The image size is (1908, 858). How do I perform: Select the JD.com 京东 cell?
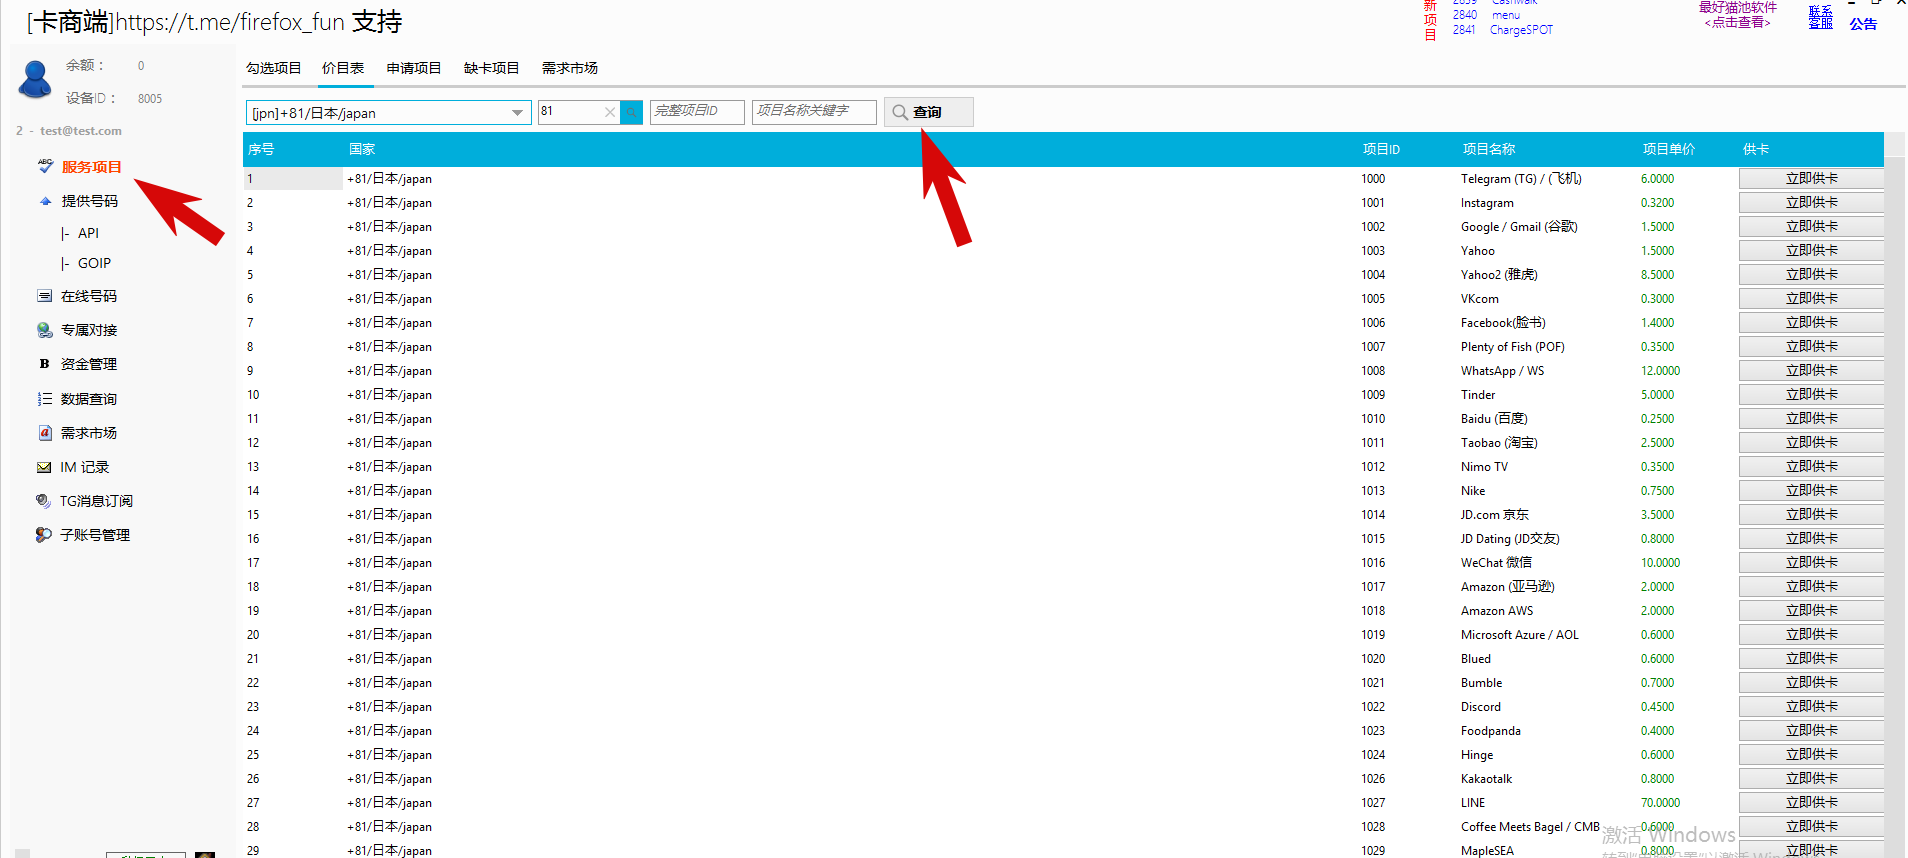(x=1494, y=515)
